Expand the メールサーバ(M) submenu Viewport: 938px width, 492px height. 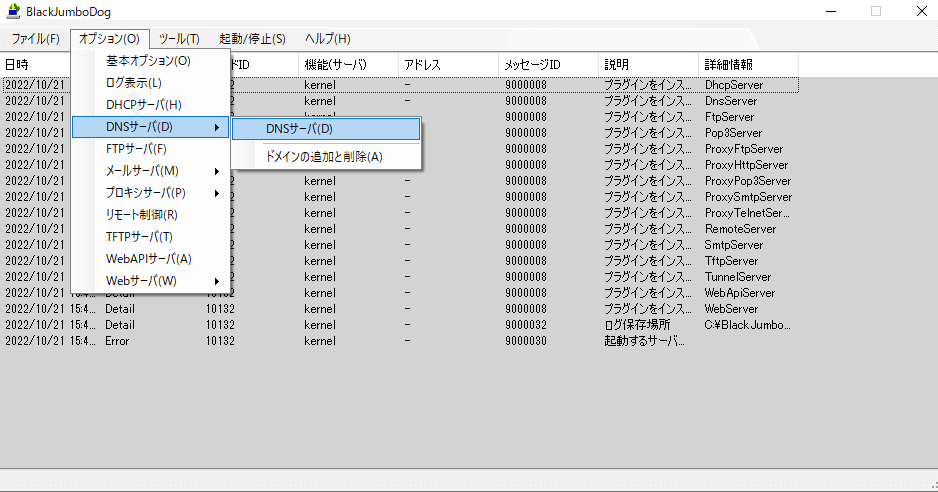151,171
